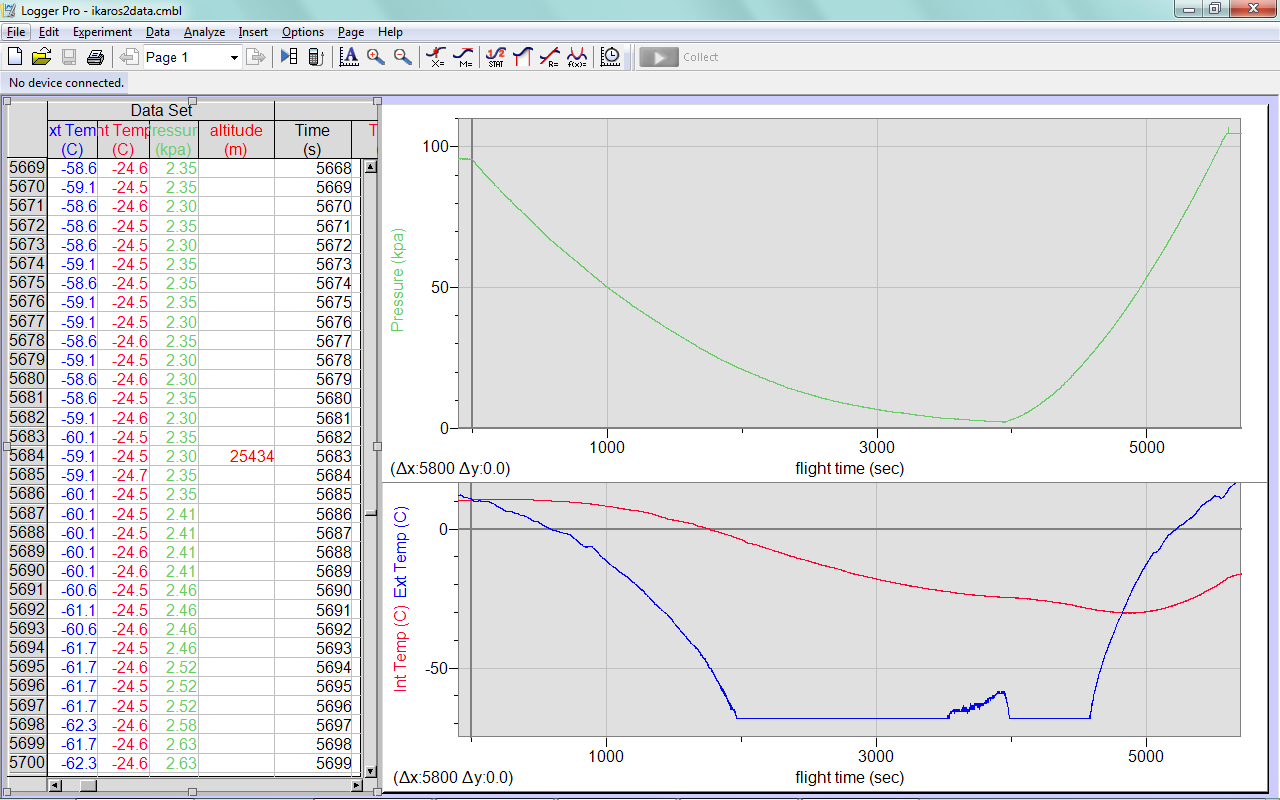Open the Data Collection clock settings
Screen dimensions: 1280x800
pos(610,57)
